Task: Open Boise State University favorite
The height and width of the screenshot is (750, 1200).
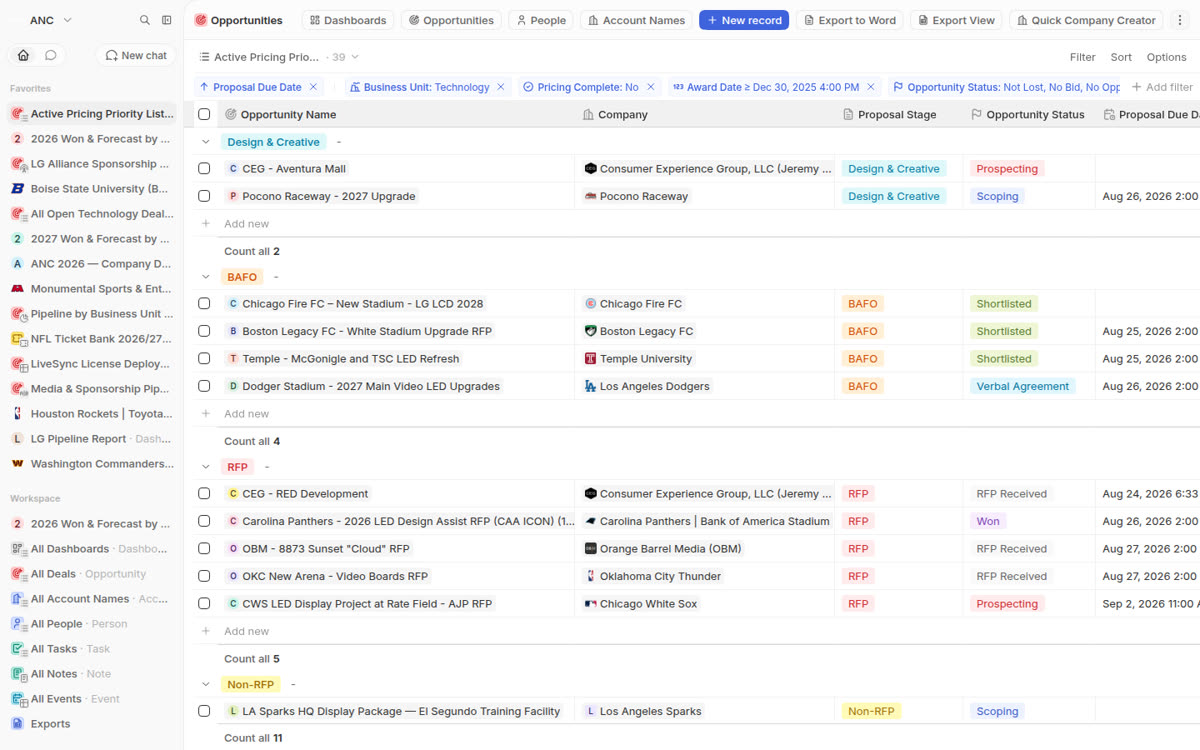Action: tap(91, 189)
